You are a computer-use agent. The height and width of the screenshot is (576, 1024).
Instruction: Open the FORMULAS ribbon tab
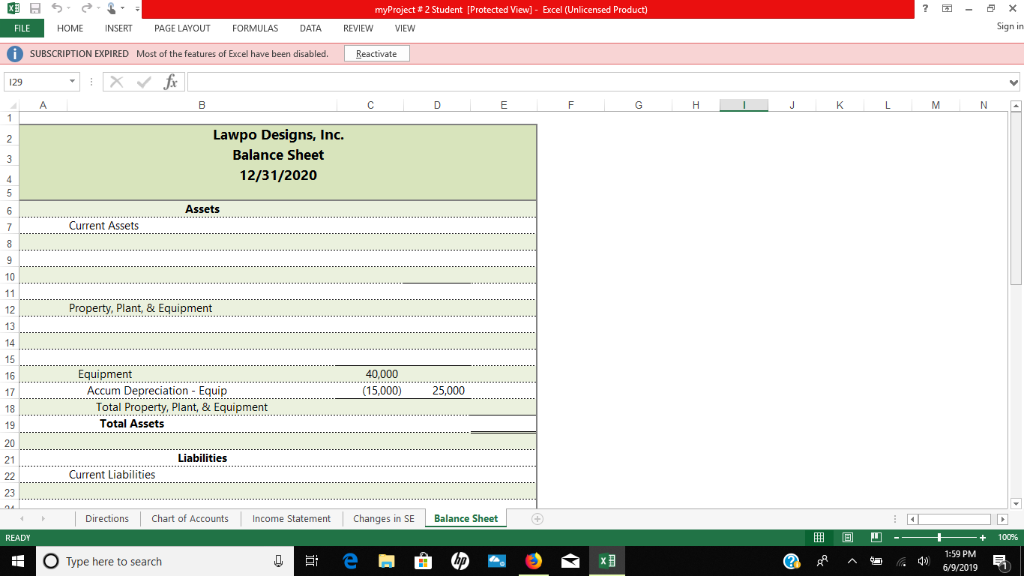pos(255,28)
